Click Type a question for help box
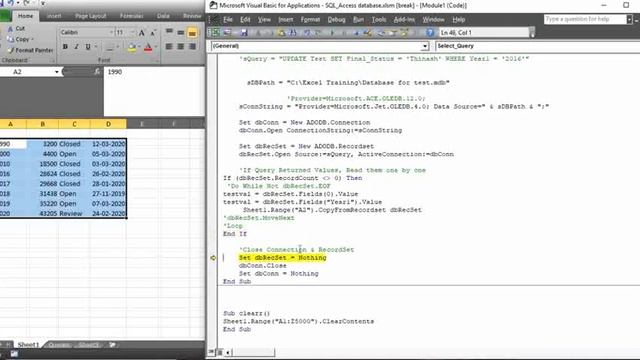The height and width of the screenshot is (360, 640). [x=584, y=19]
